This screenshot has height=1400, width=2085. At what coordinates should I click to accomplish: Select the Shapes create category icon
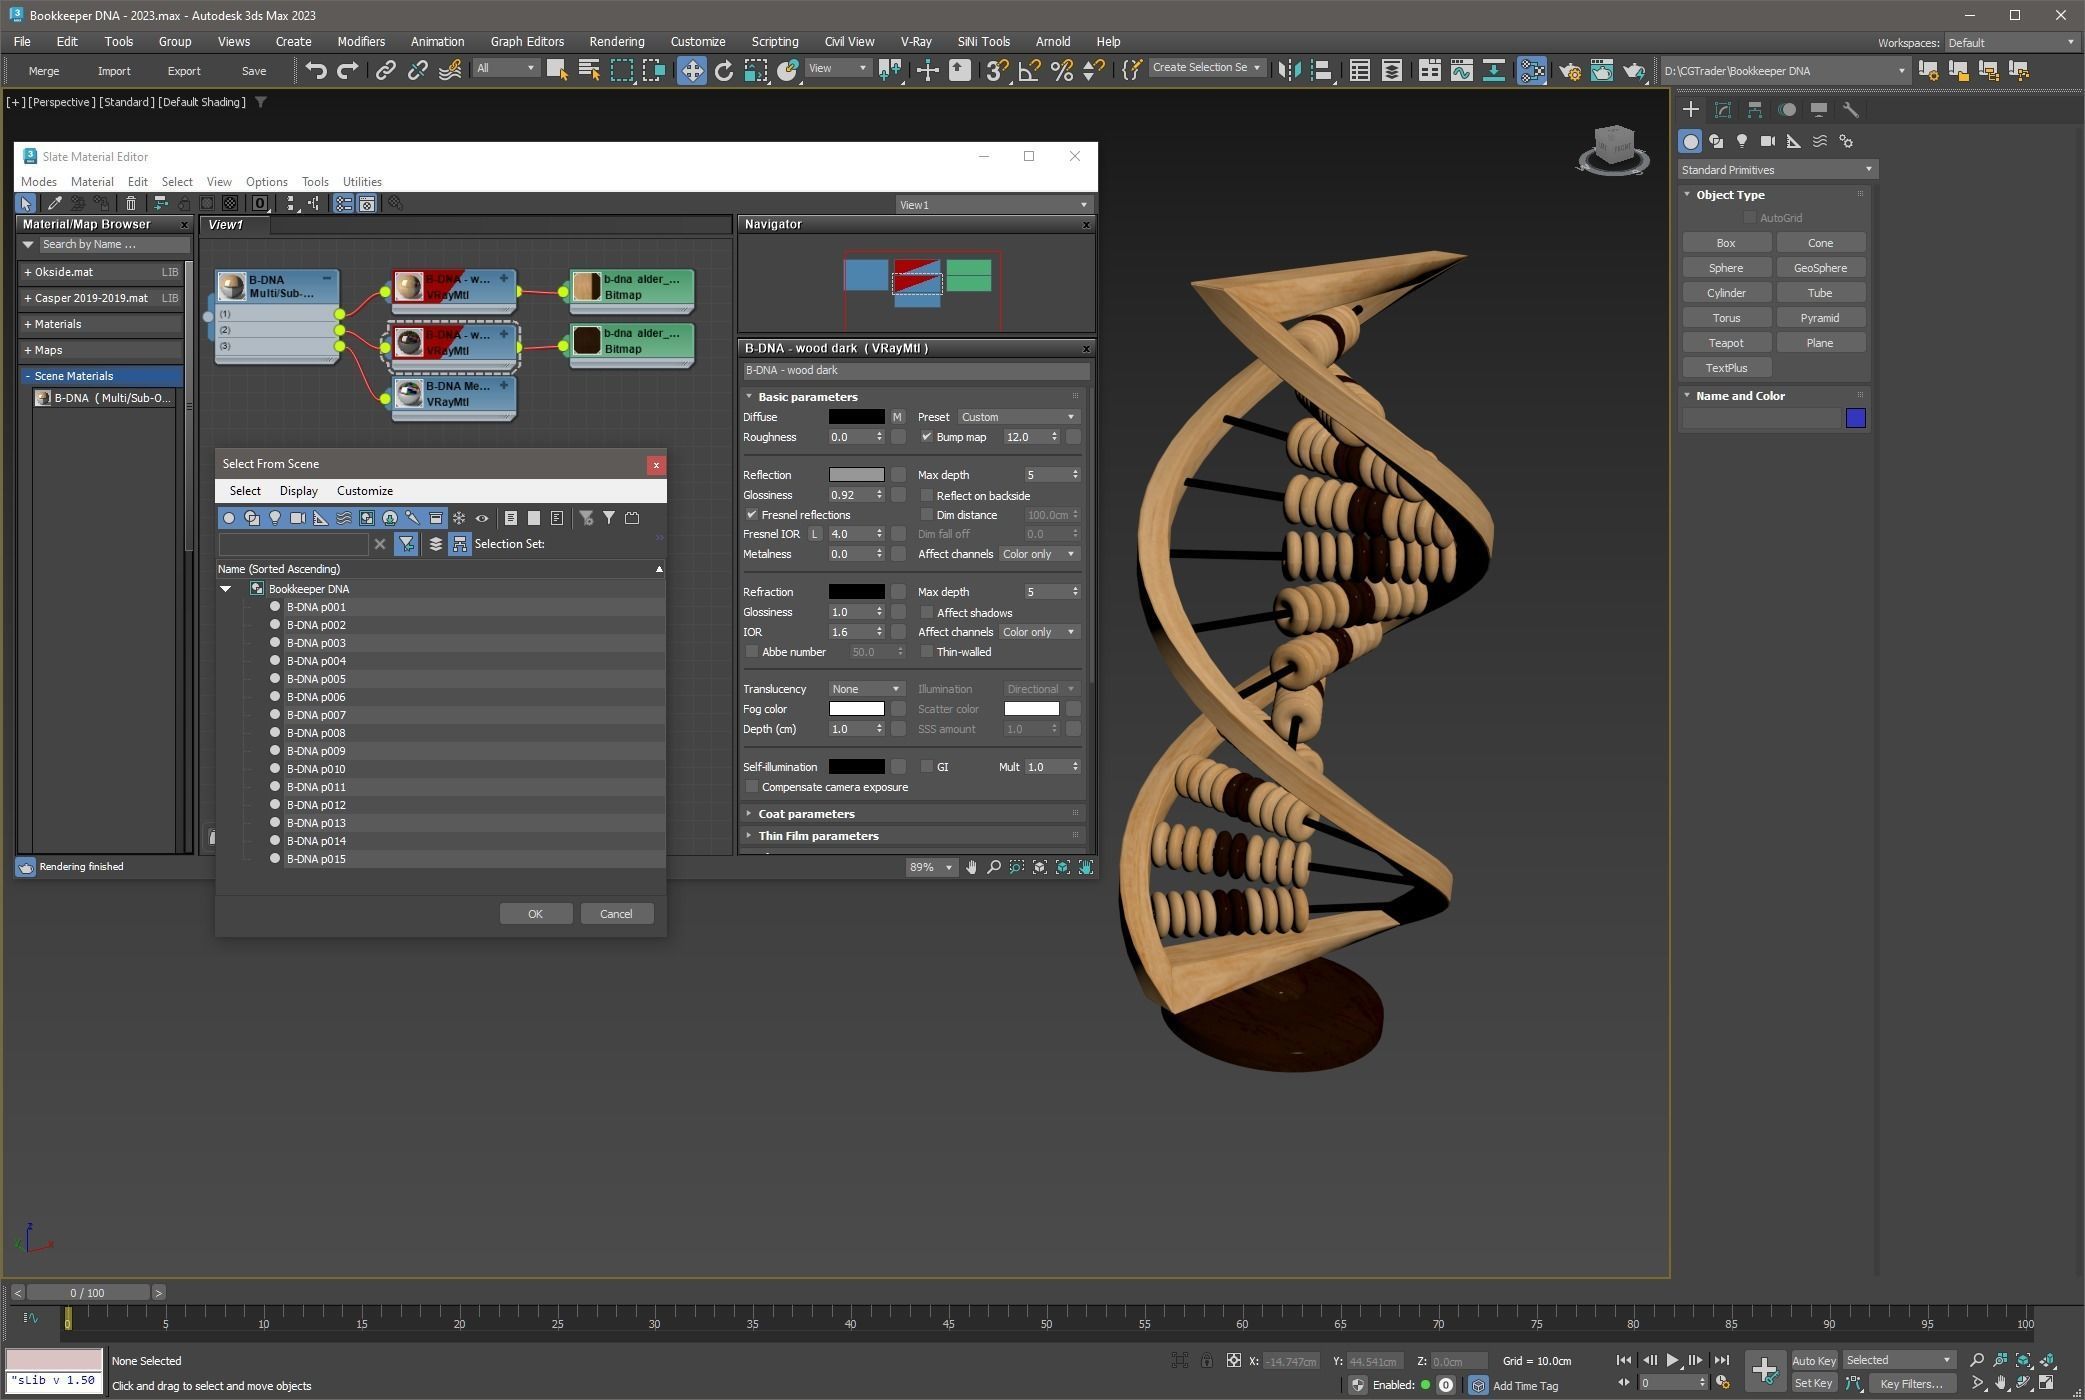pyautogui.click(x=1716, y=141)
